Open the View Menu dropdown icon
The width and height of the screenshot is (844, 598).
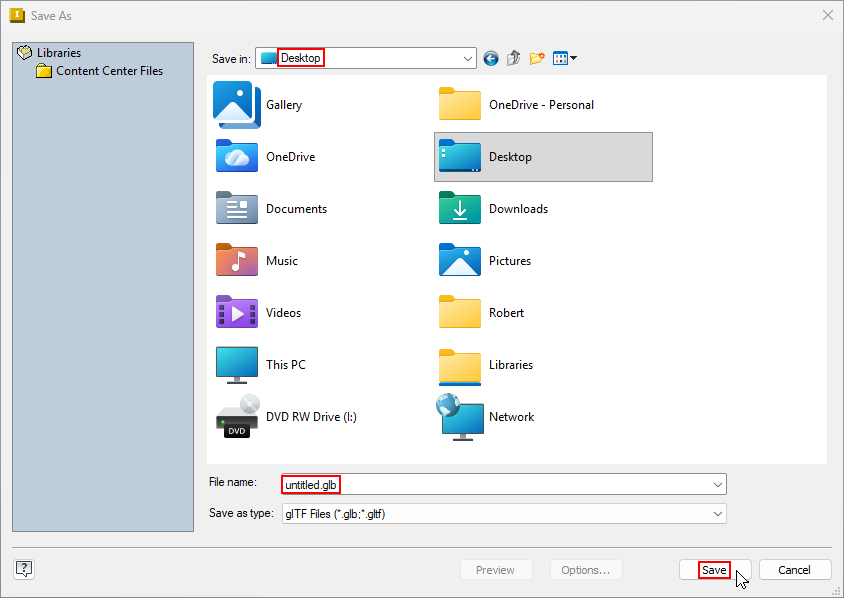point(565,59)
